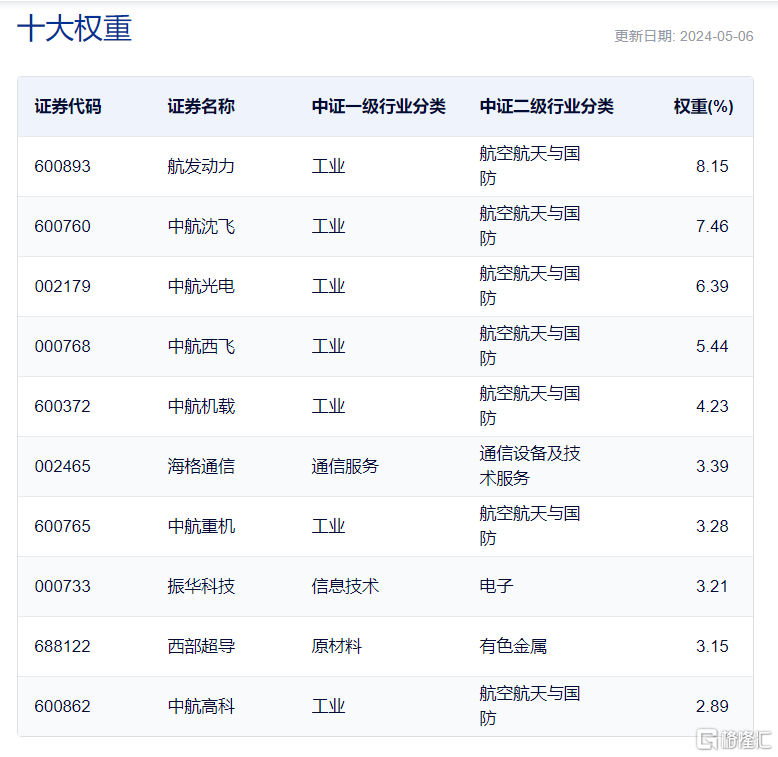This screenshot has height=757, width=778.
Task: Click the 中证二级行业分类 column header
Action: pyautogui.click(x=547, y=107)
